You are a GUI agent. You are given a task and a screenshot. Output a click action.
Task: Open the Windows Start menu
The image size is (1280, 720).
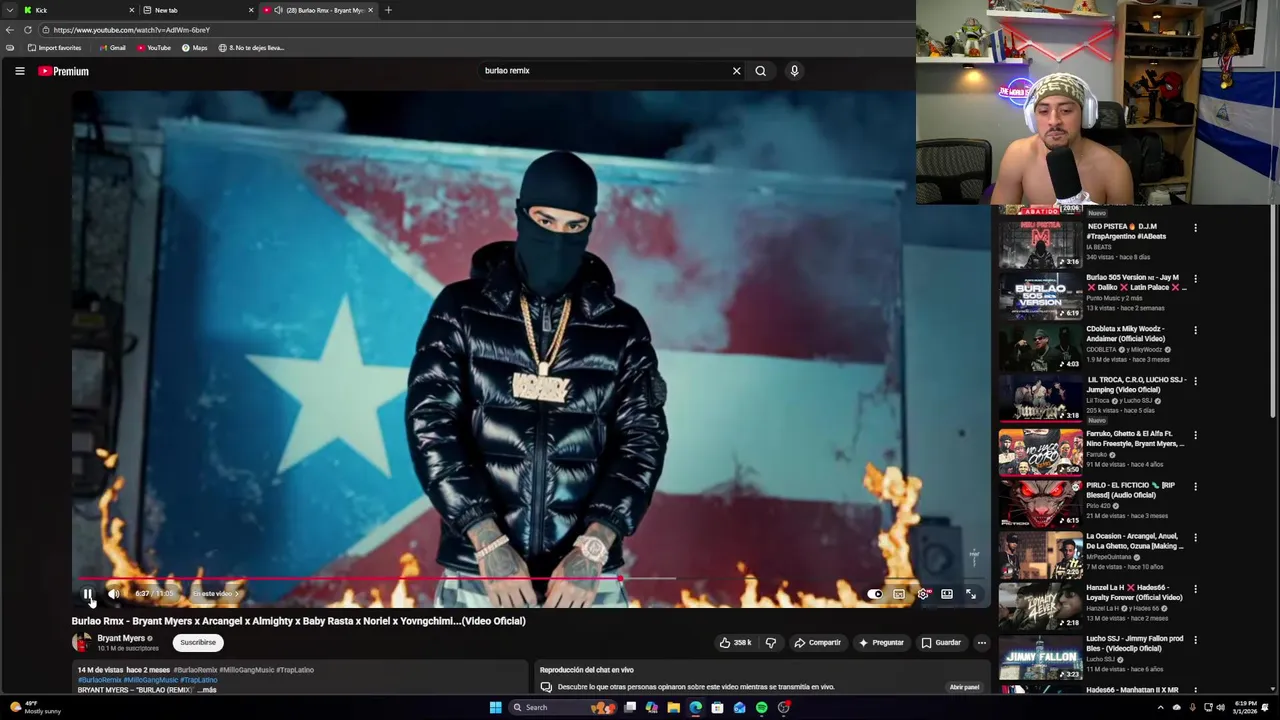pos(495,708)
